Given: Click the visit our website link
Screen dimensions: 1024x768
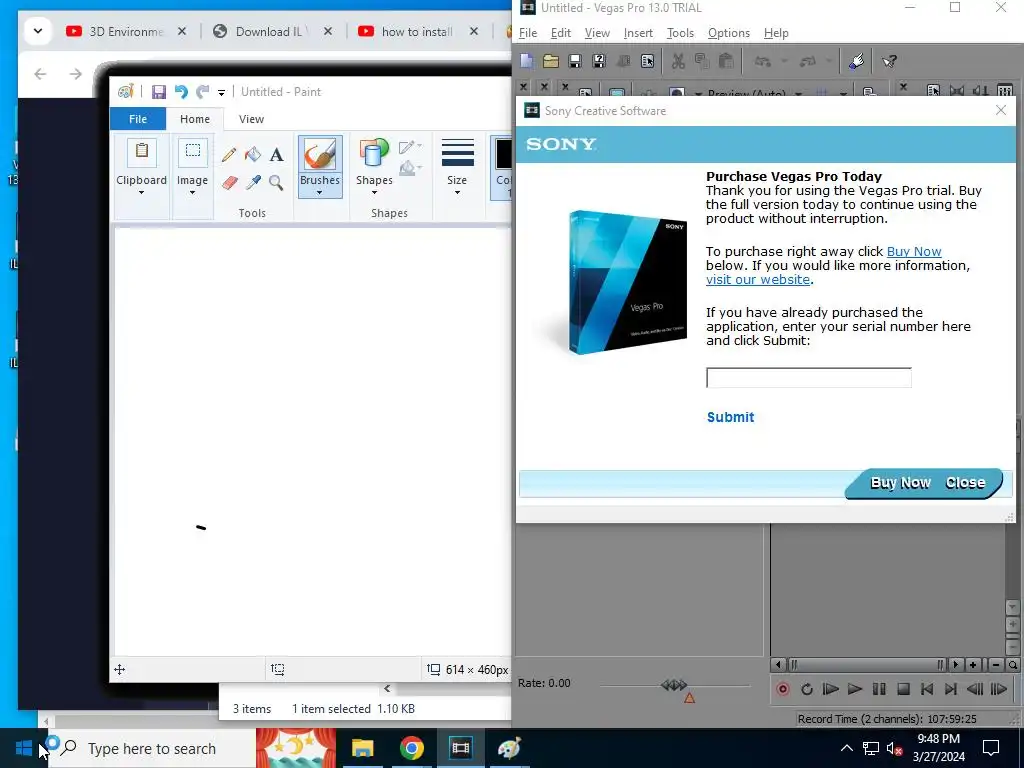Looking at the screenshot, I should click(758, 280).
